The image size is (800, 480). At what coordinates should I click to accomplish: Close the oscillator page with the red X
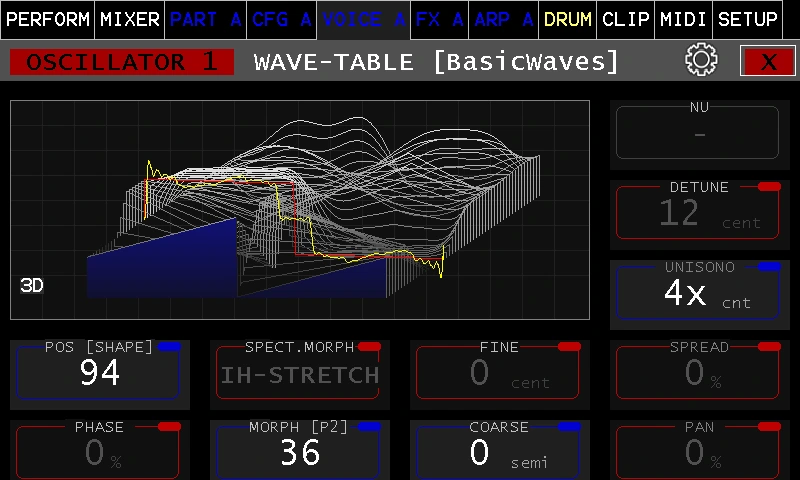pyautogui.click(x=767, y=61)
